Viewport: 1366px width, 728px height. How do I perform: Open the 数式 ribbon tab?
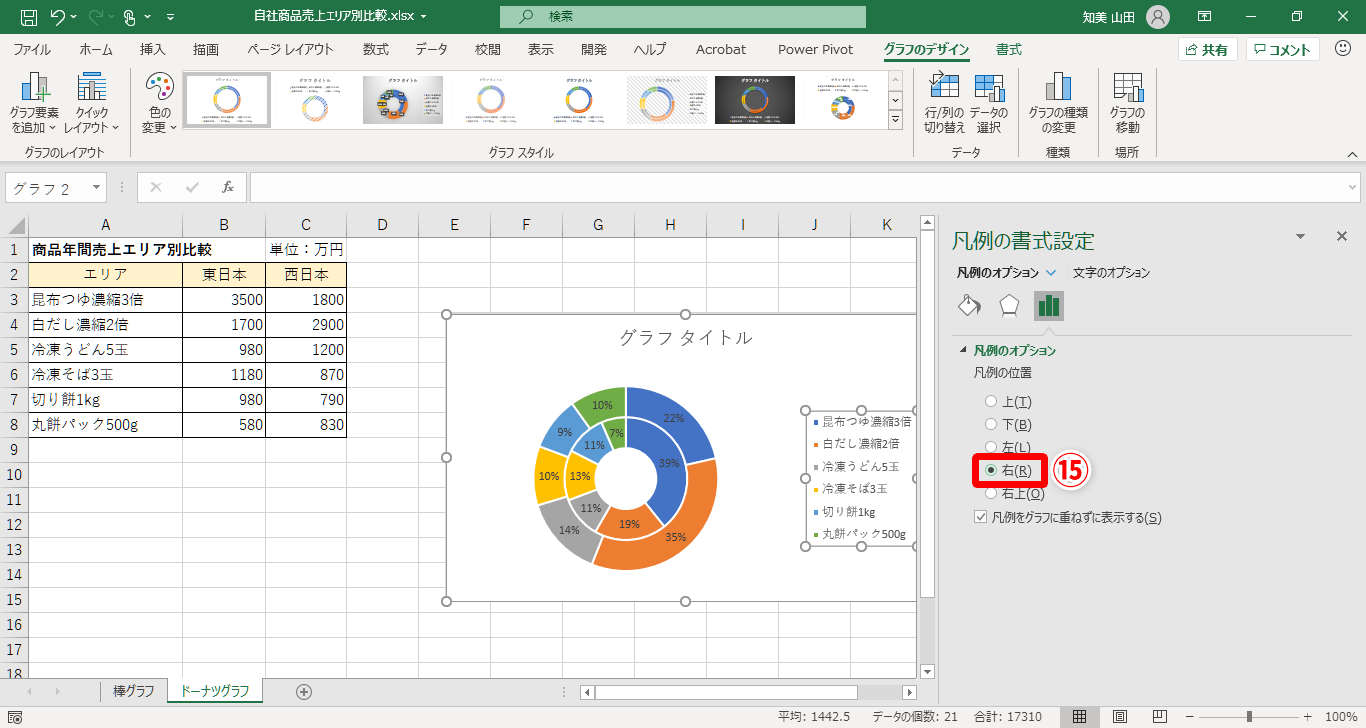[x=376, y=49]
